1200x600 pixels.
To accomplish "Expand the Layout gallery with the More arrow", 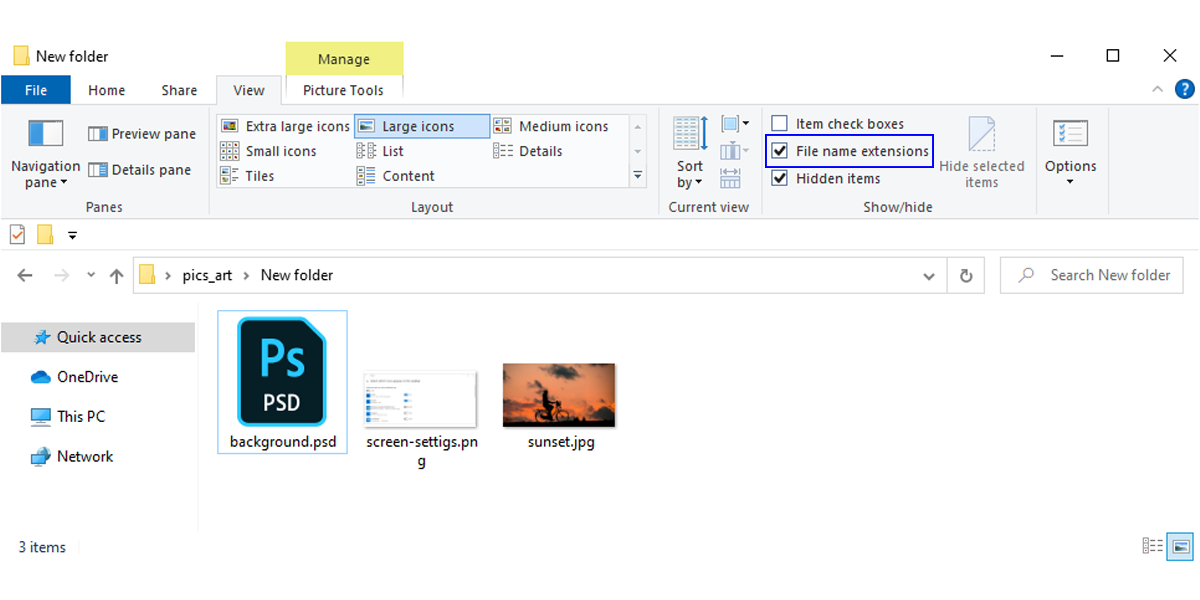I will point(638,176).
